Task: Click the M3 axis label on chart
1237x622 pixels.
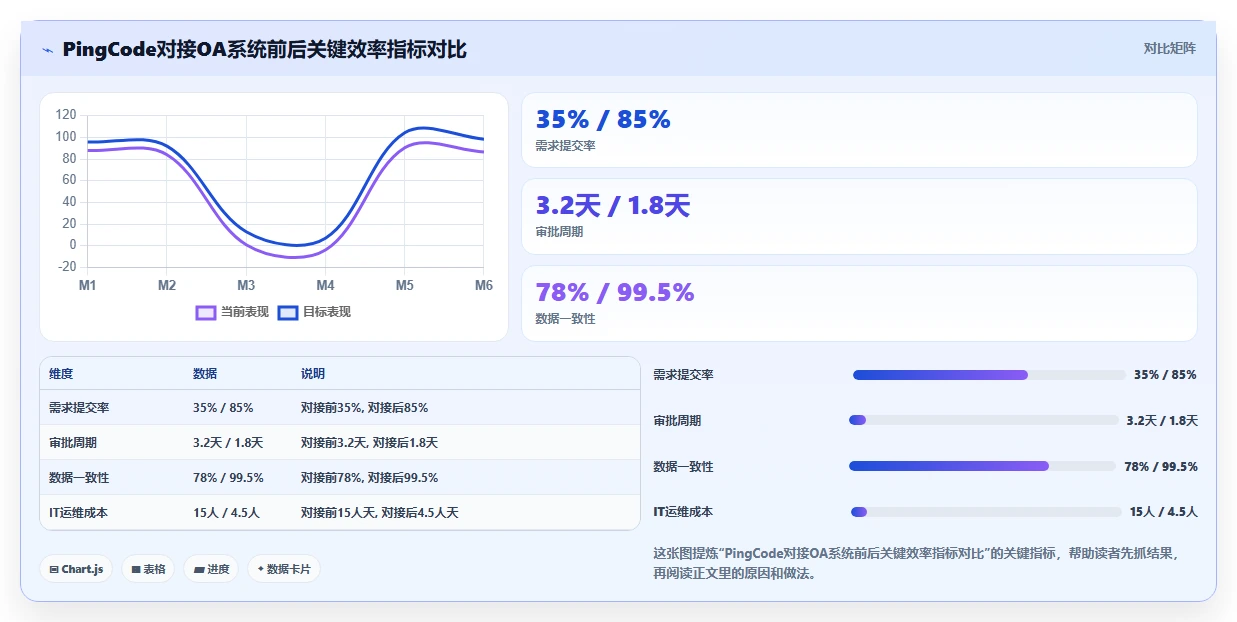Action: click(246, 285)
